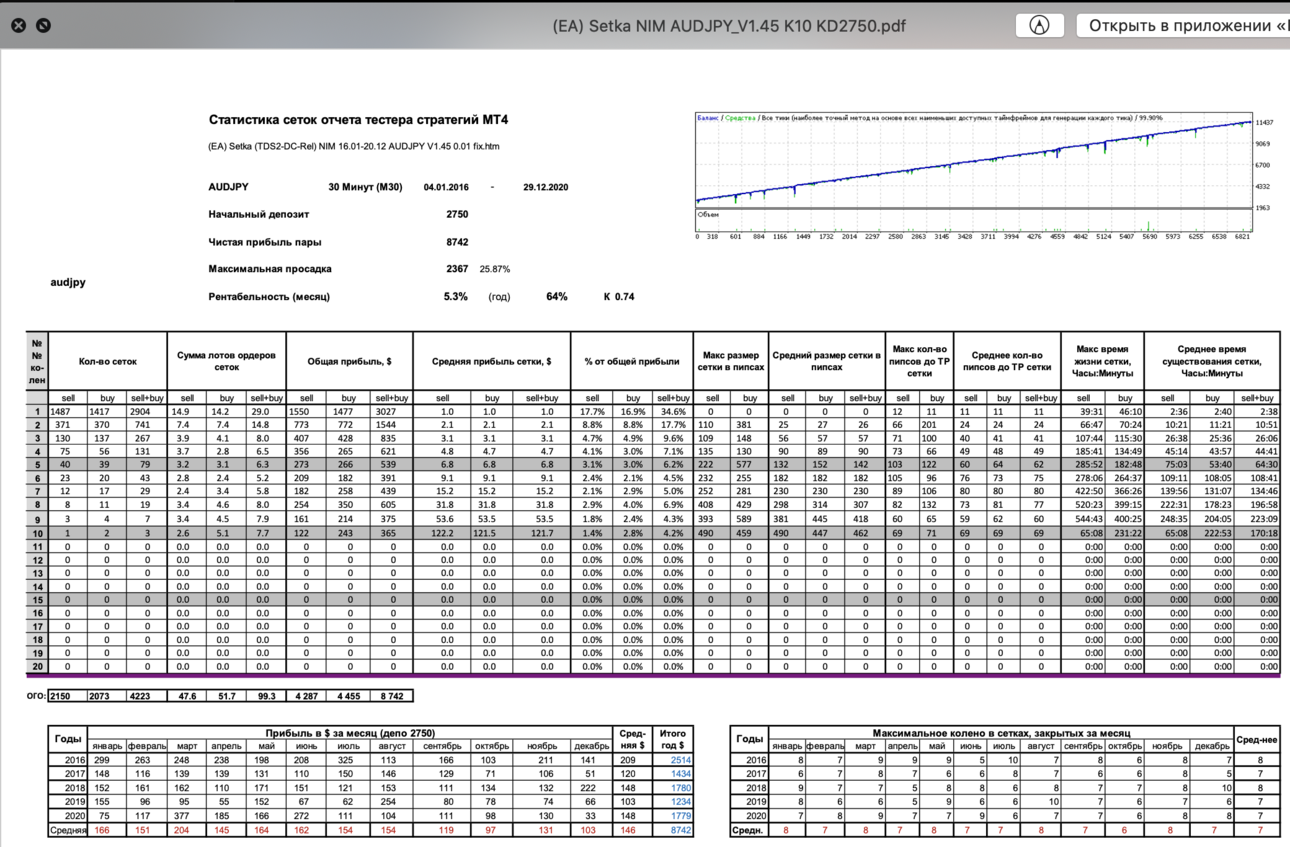Screen dimensions: 1290x847
Task: Click 'Среднее время существования сетки' header
Action: tap(1212, 361)
